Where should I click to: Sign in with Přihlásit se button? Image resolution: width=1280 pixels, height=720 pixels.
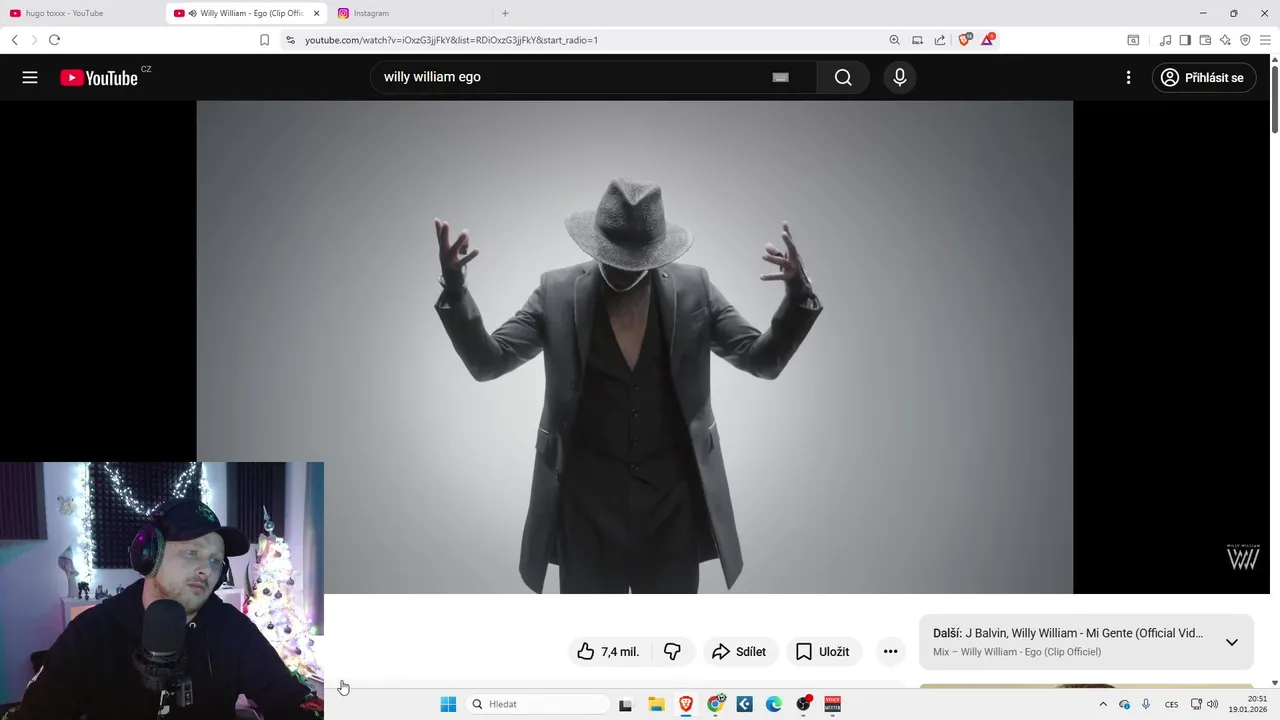click(x=1204, y=77)
